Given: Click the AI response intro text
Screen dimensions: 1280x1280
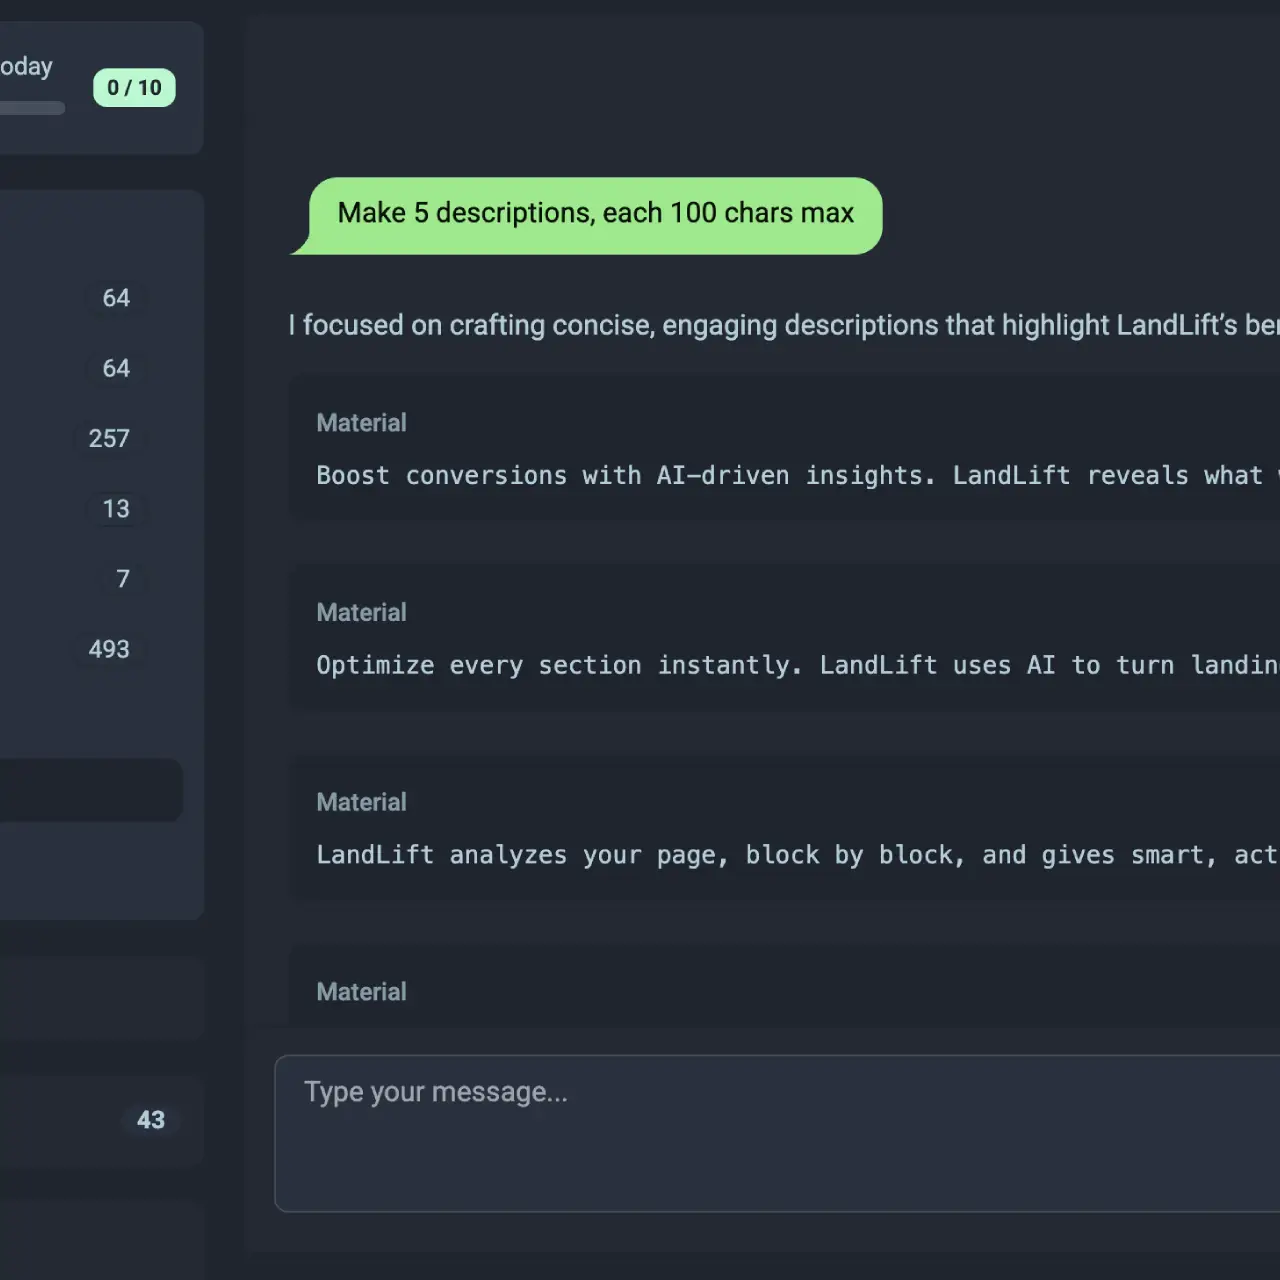Looking at the screenshot, I should point(700,325).
